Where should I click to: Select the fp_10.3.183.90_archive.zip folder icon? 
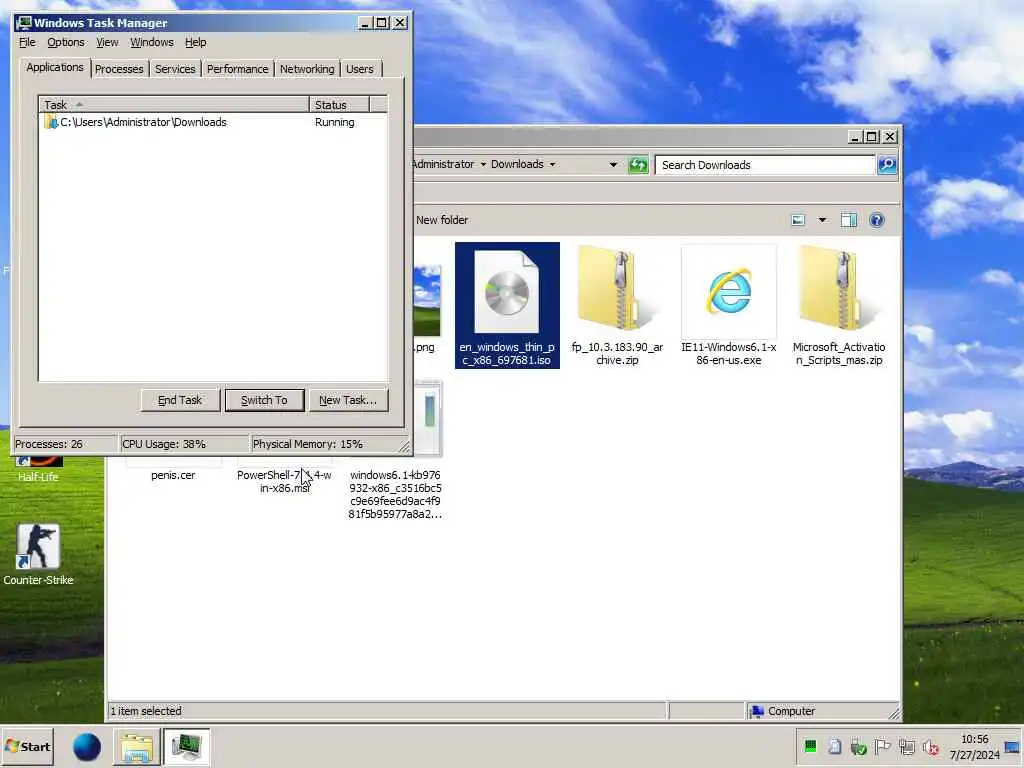pos(617,288)
